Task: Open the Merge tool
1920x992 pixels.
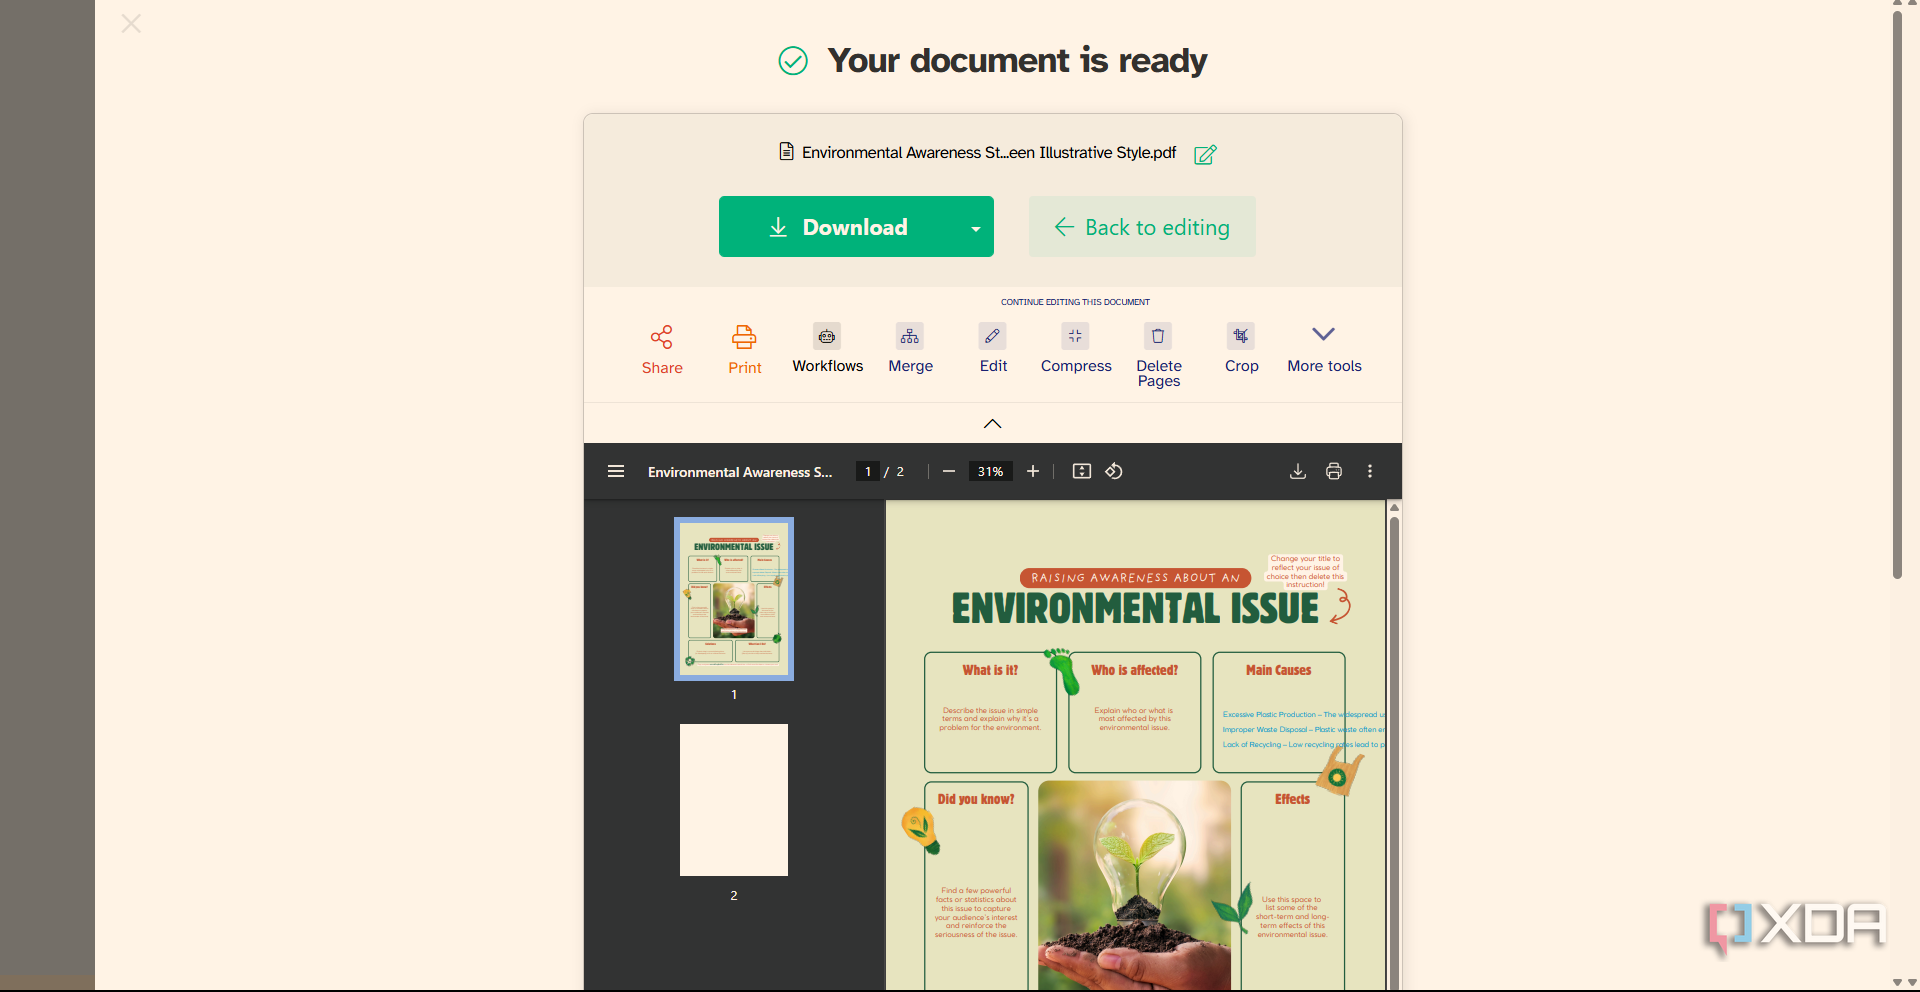Action: [910, 348]
